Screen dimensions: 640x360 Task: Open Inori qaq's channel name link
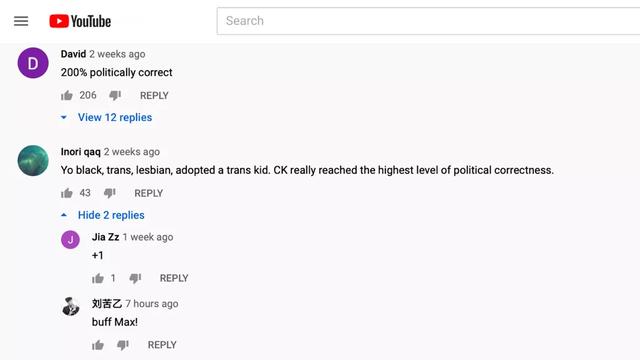(80, 152)
